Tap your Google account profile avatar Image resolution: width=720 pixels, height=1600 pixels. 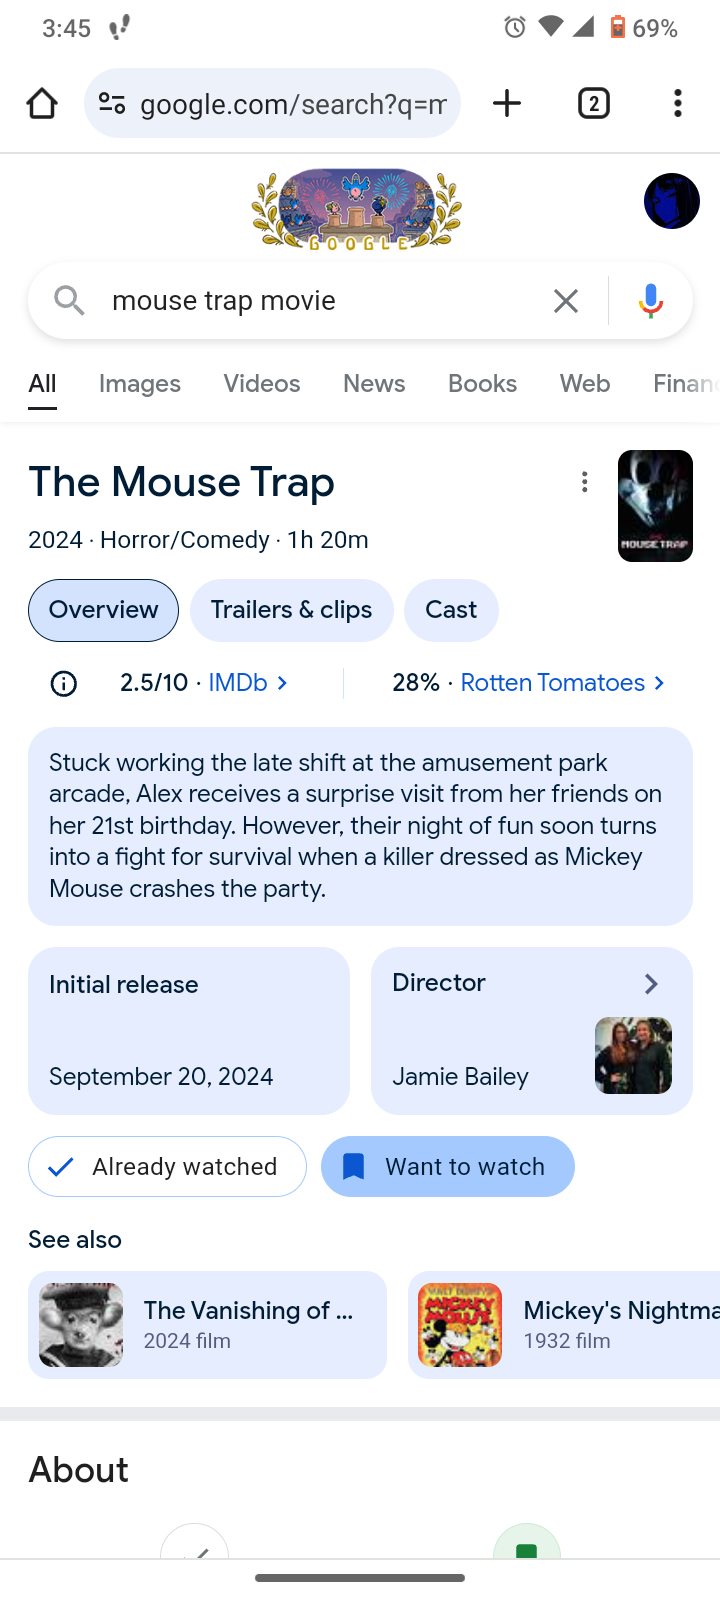[x=670, y=200]
